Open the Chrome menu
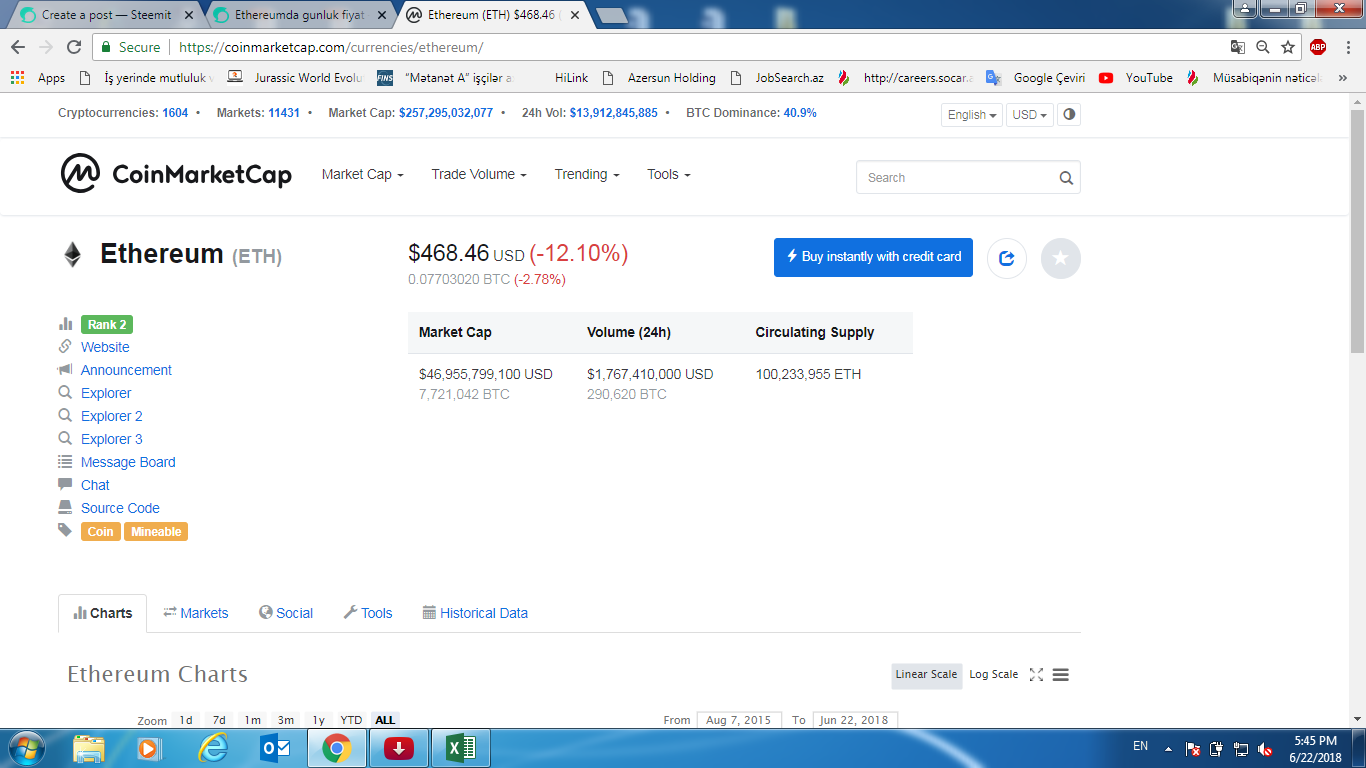The width and height of the screenshot is (1366, 768). pos(1348,47)
